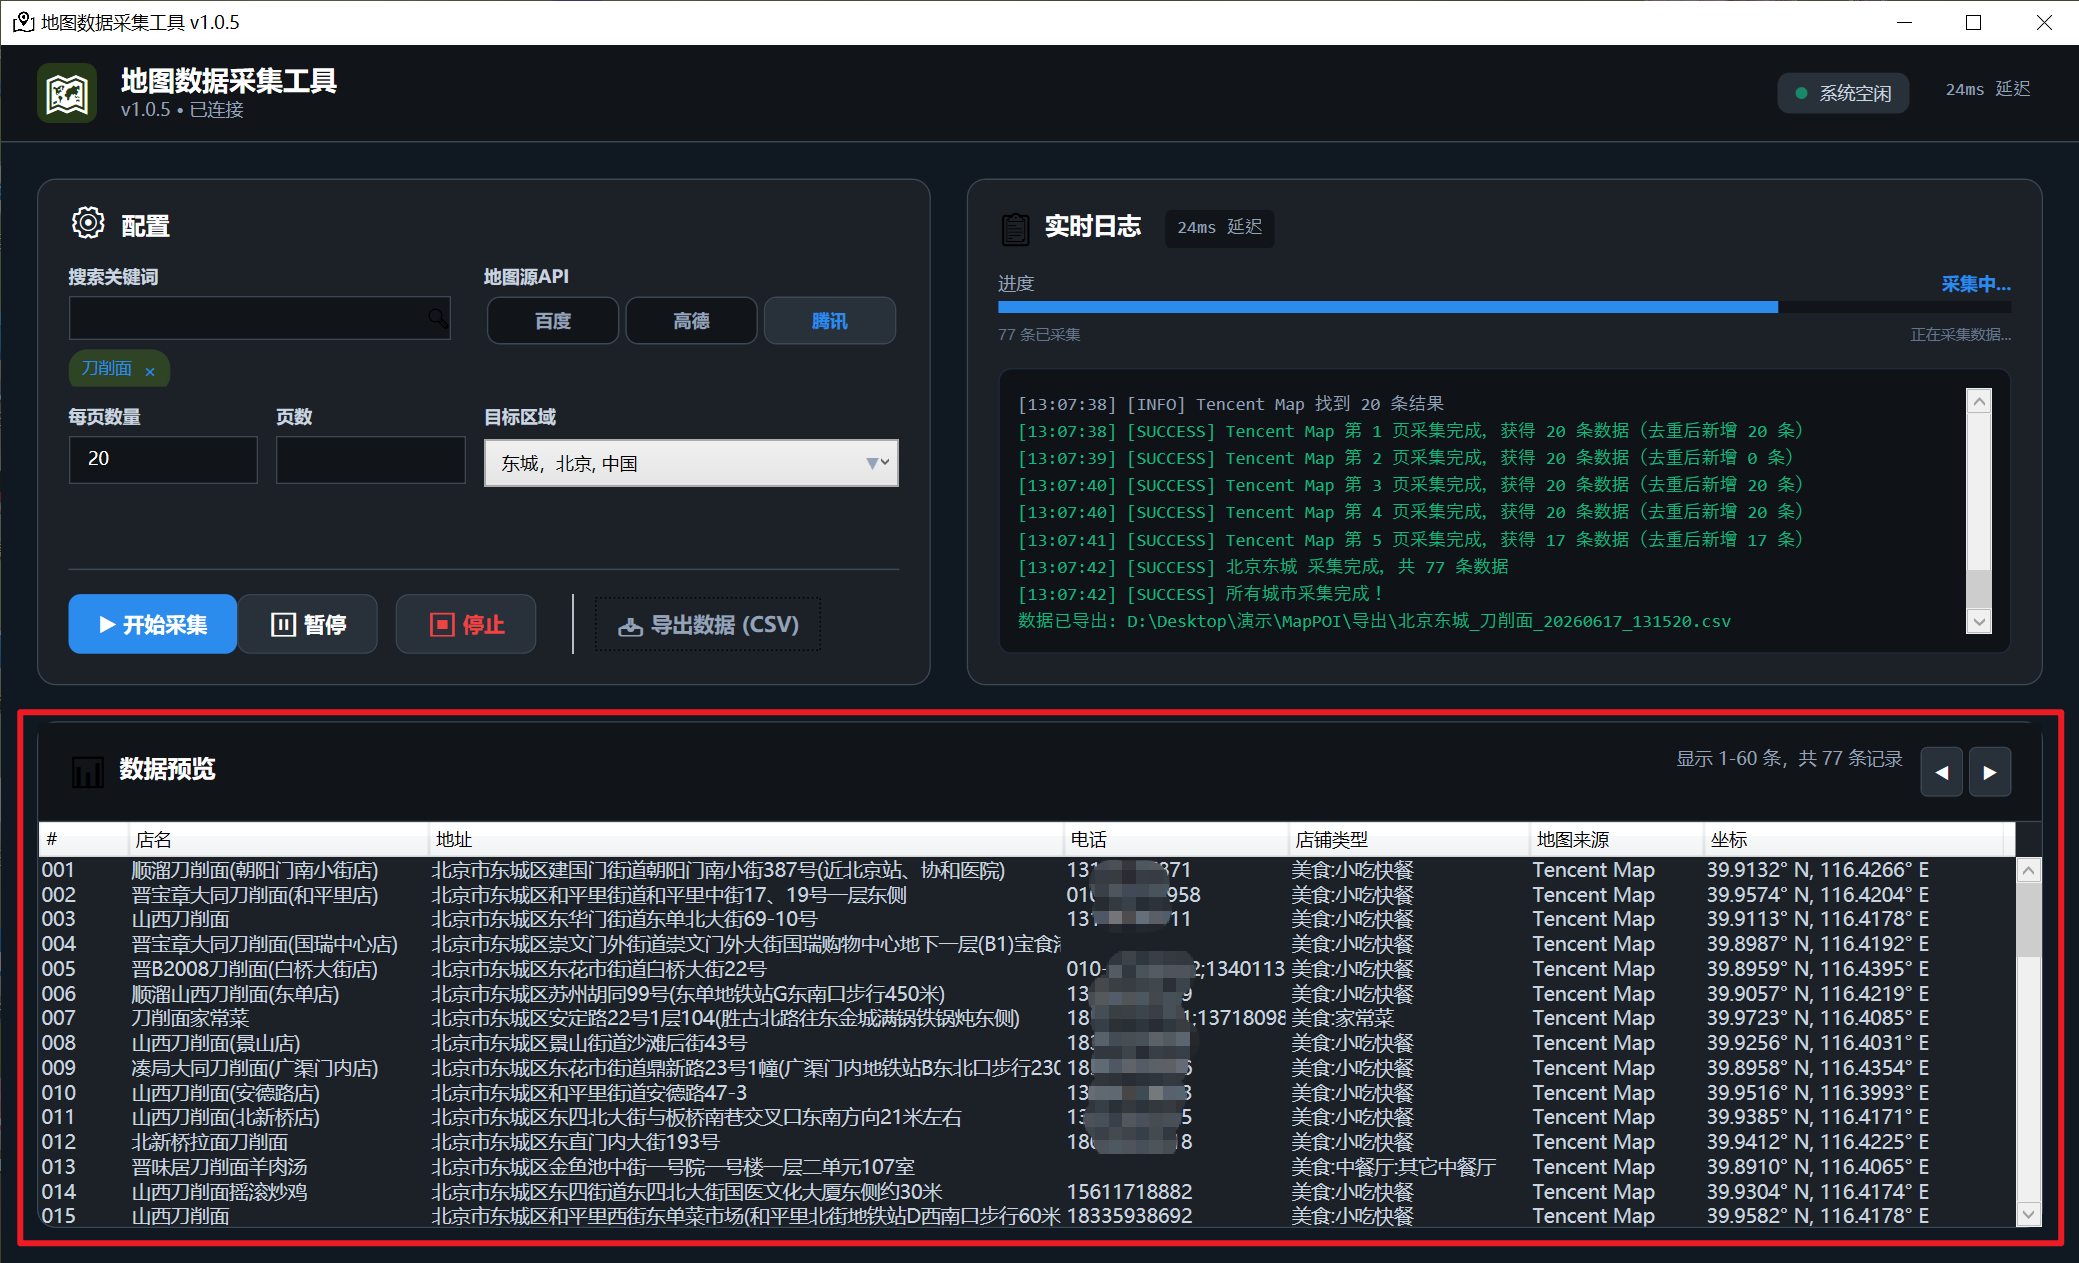This screenshot has height=1263, width=2079.
Task: Select row 北新桥拉面刀削面
Action: [x=1027, y=1142]
